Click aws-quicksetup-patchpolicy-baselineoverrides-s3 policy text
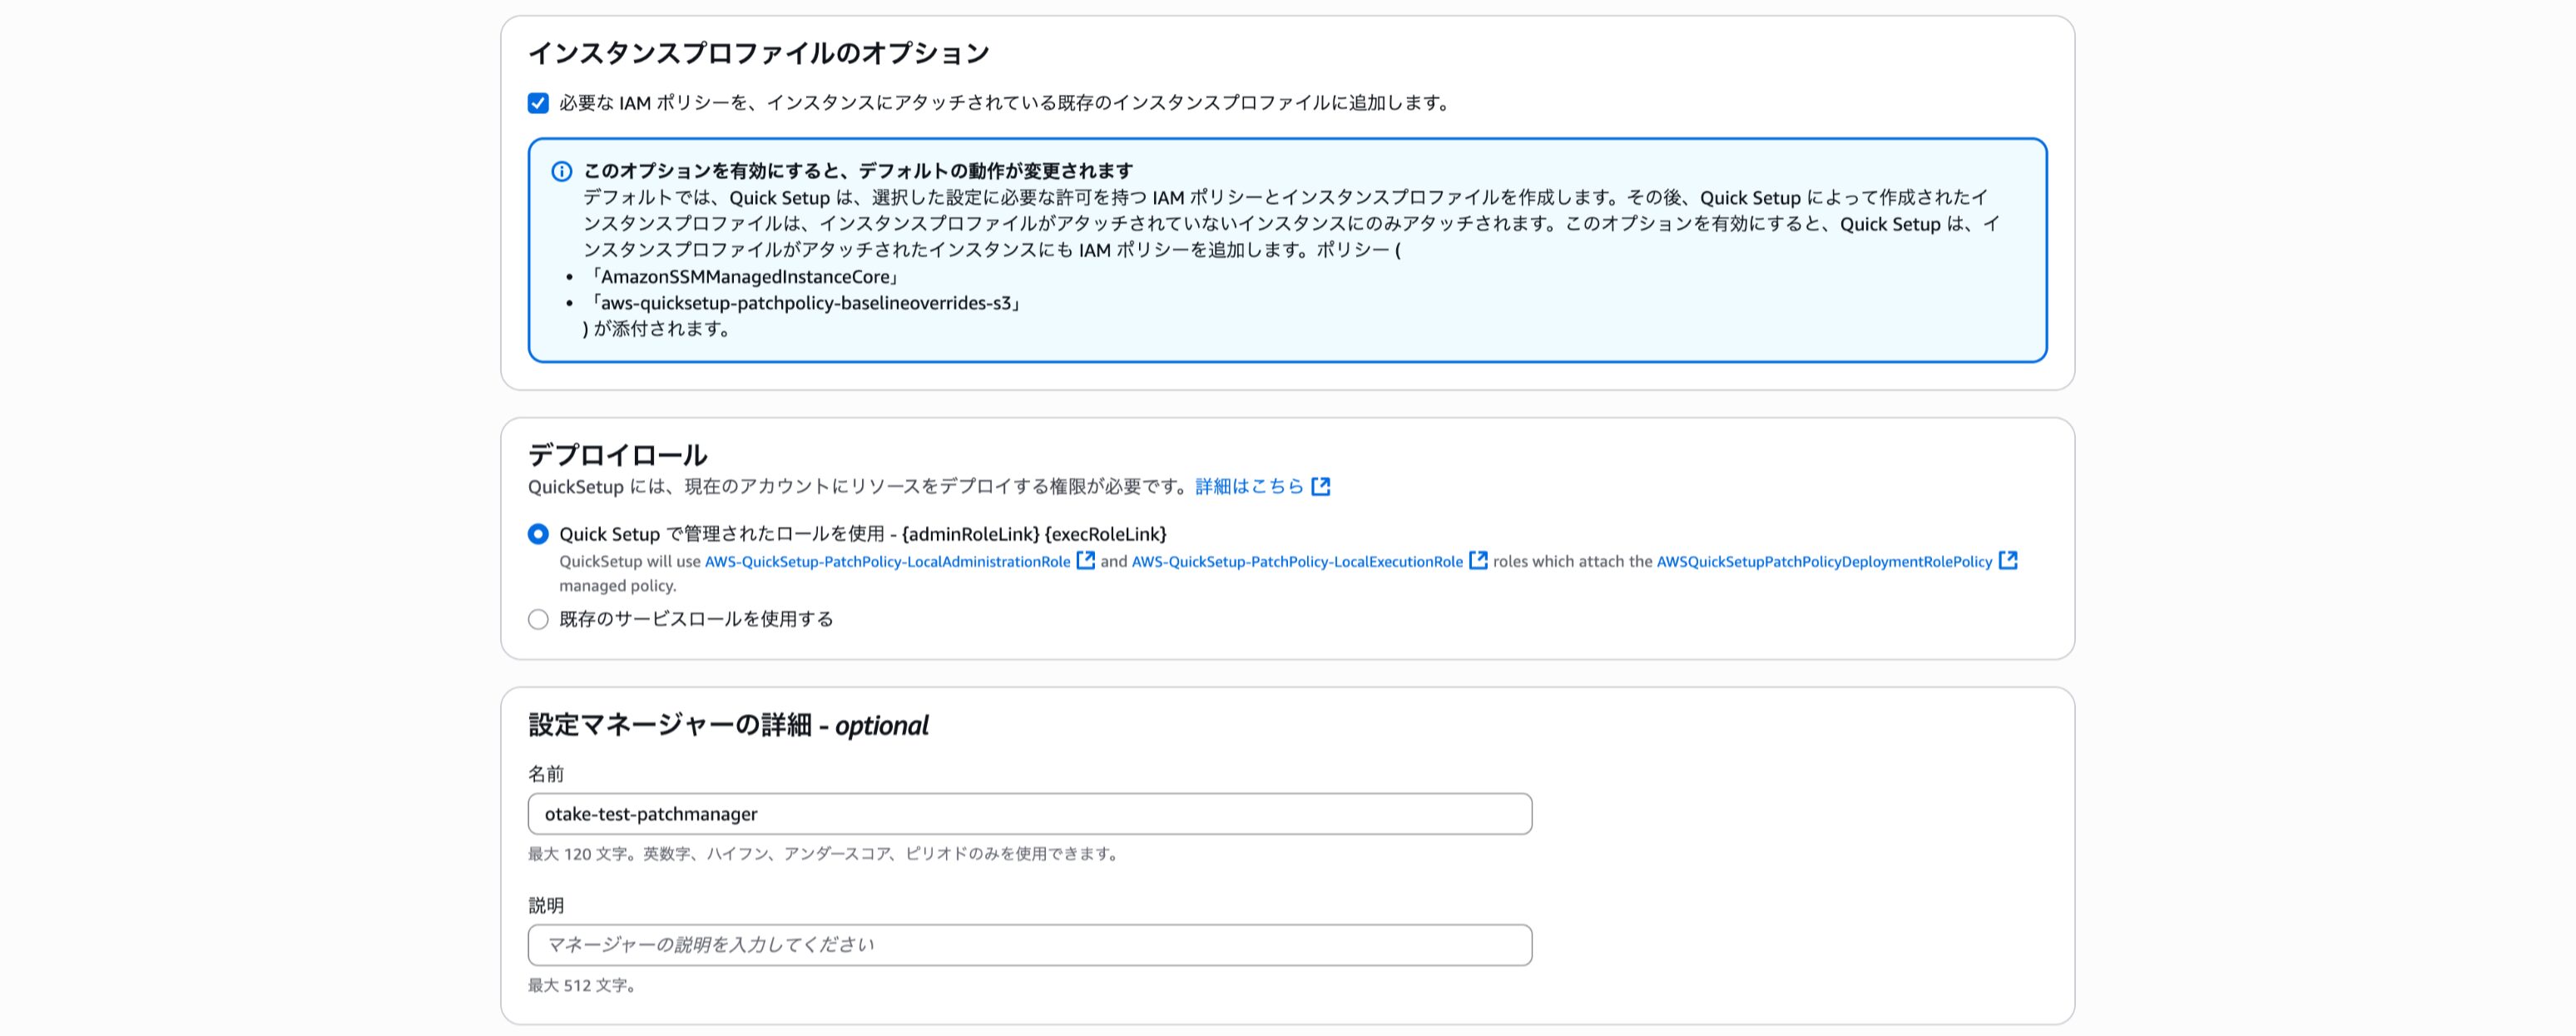Image resolution: width=2576 pixels, height=1036 pixels. (806, 303)
